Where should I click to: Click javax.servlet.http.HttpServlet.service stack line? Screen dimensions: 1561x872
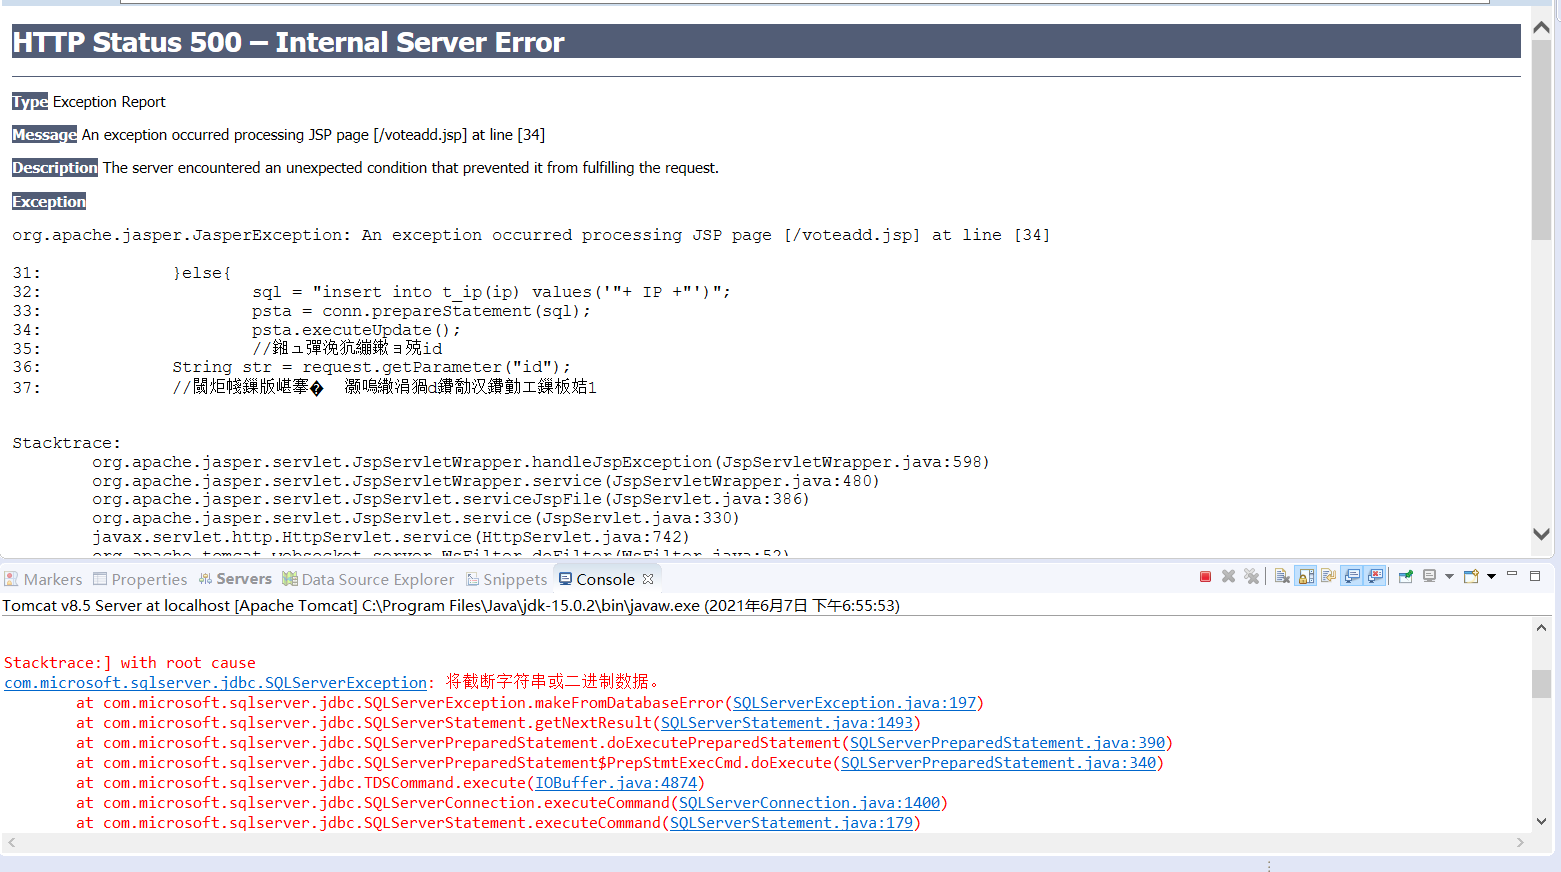tap(390, 537)
